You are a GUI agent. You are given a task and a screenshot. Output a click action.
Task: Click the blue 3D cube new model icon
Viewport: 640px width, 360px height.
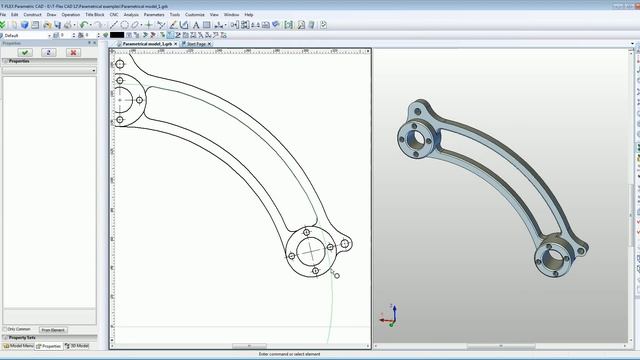pyautogui.click(x=24, y=25)
